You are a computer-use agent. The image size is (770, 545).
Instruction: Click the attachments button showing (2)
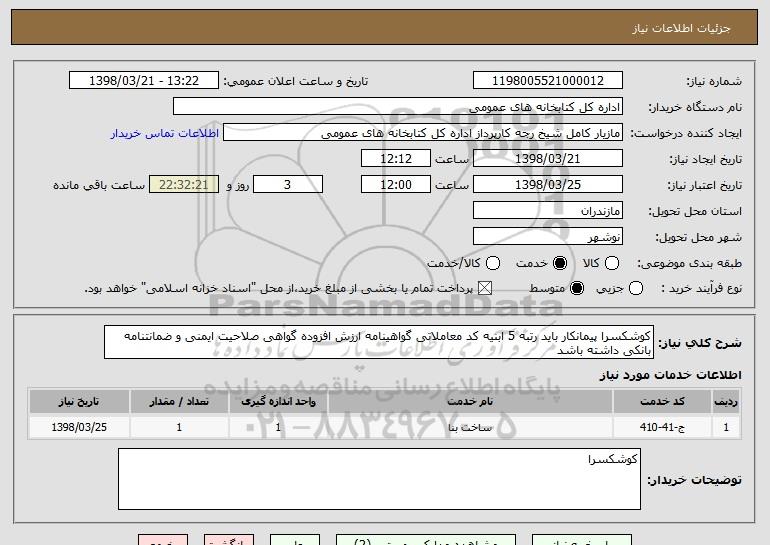pyautogui.click(x=426, y=540)
